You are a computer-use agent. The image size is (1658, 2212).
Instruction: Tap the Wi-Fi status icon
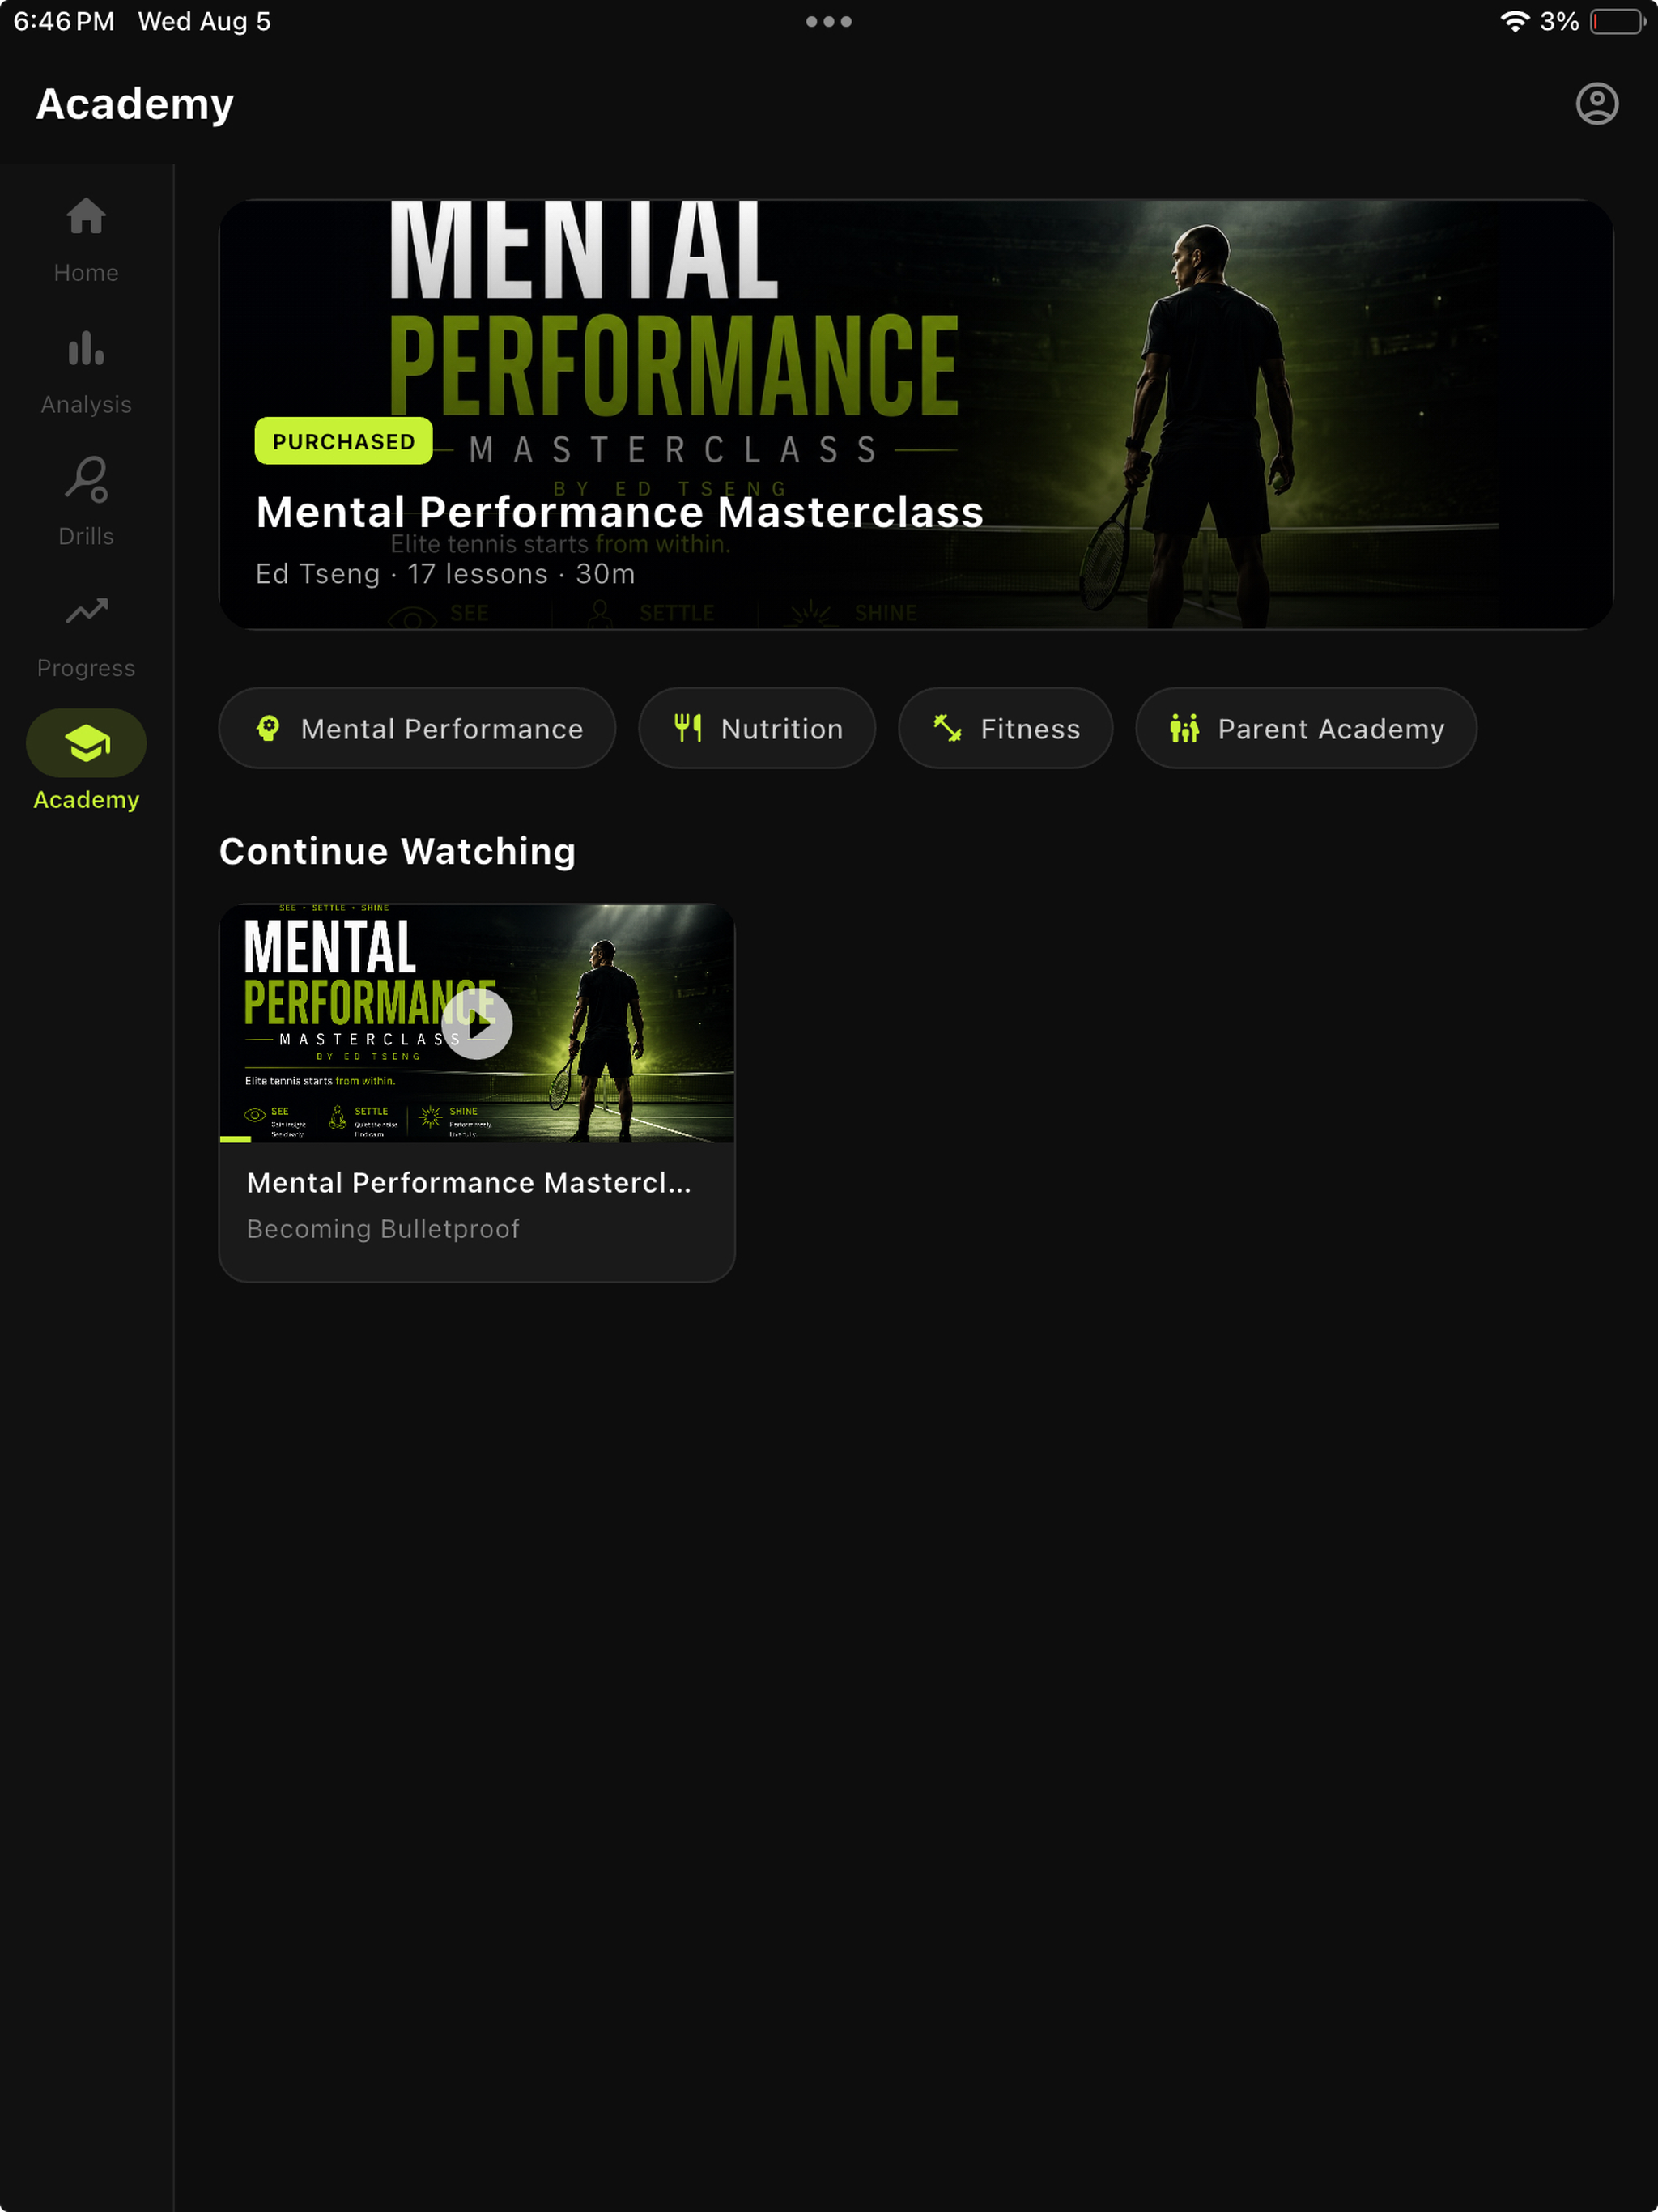(1515, 21)
